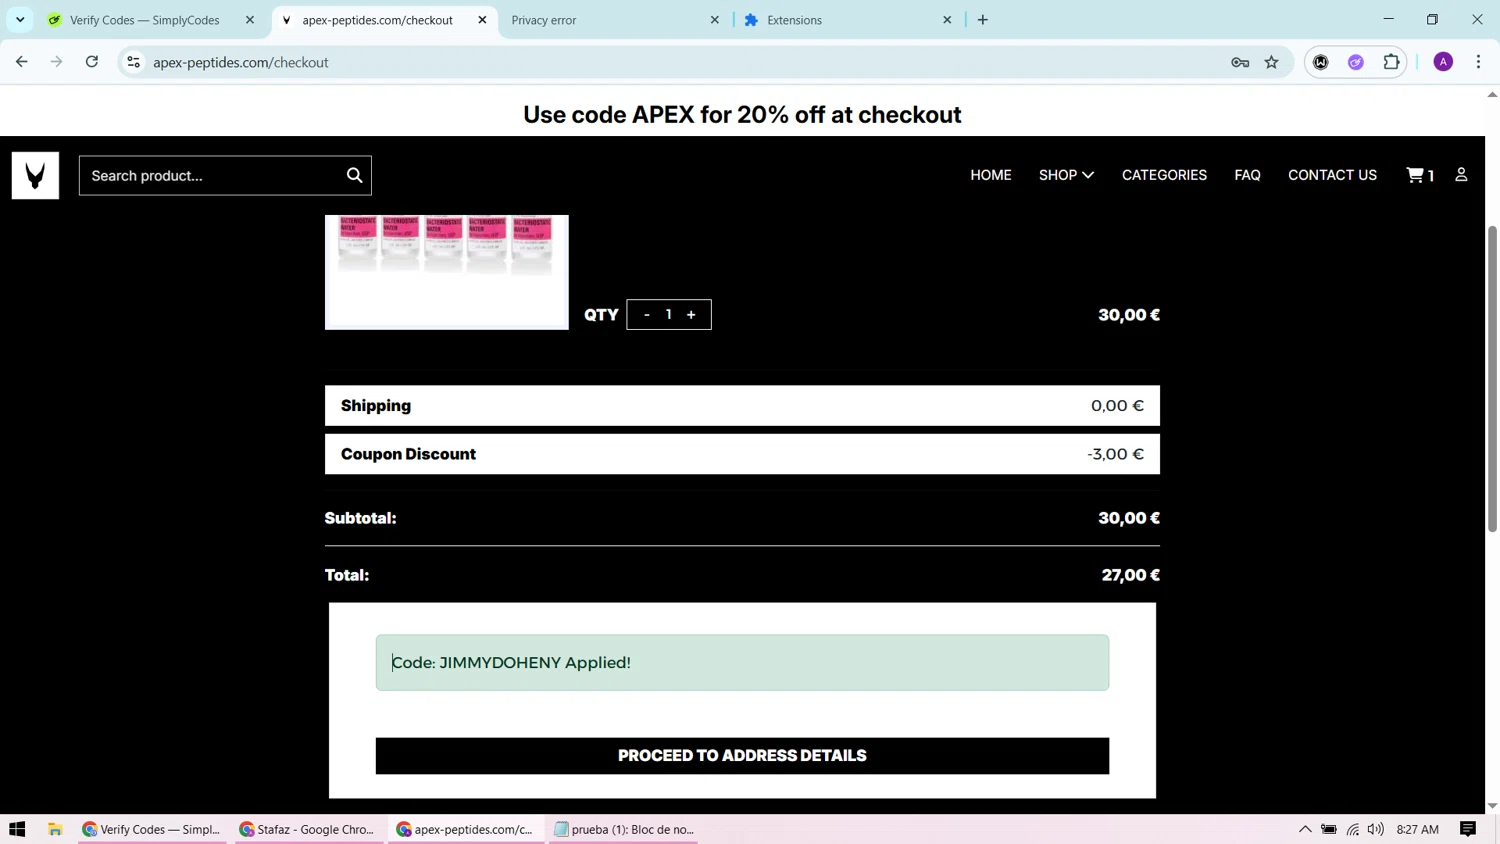Open CATEGORIES in the navigation
1500x844 pixels.
click(1164, 175)
